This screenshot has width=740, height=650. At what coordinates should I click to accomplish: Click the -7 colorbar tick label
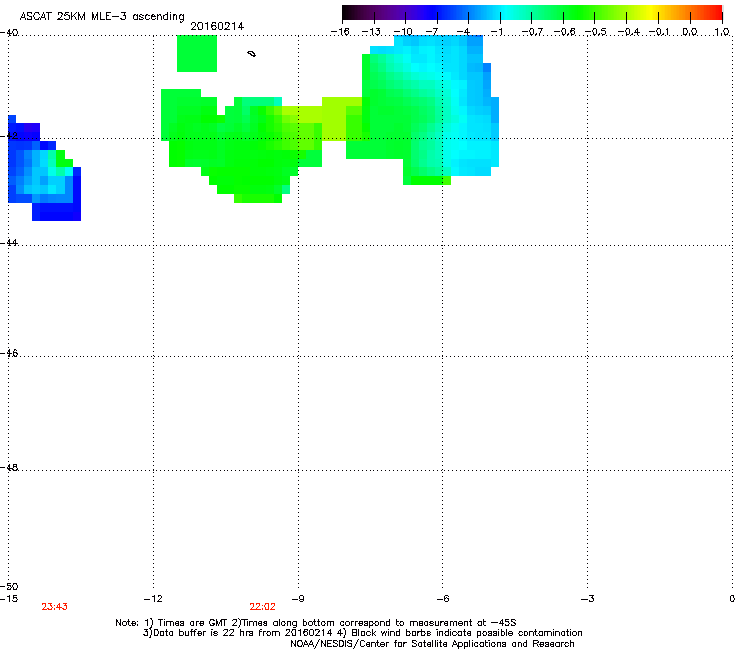coord(432,32)
